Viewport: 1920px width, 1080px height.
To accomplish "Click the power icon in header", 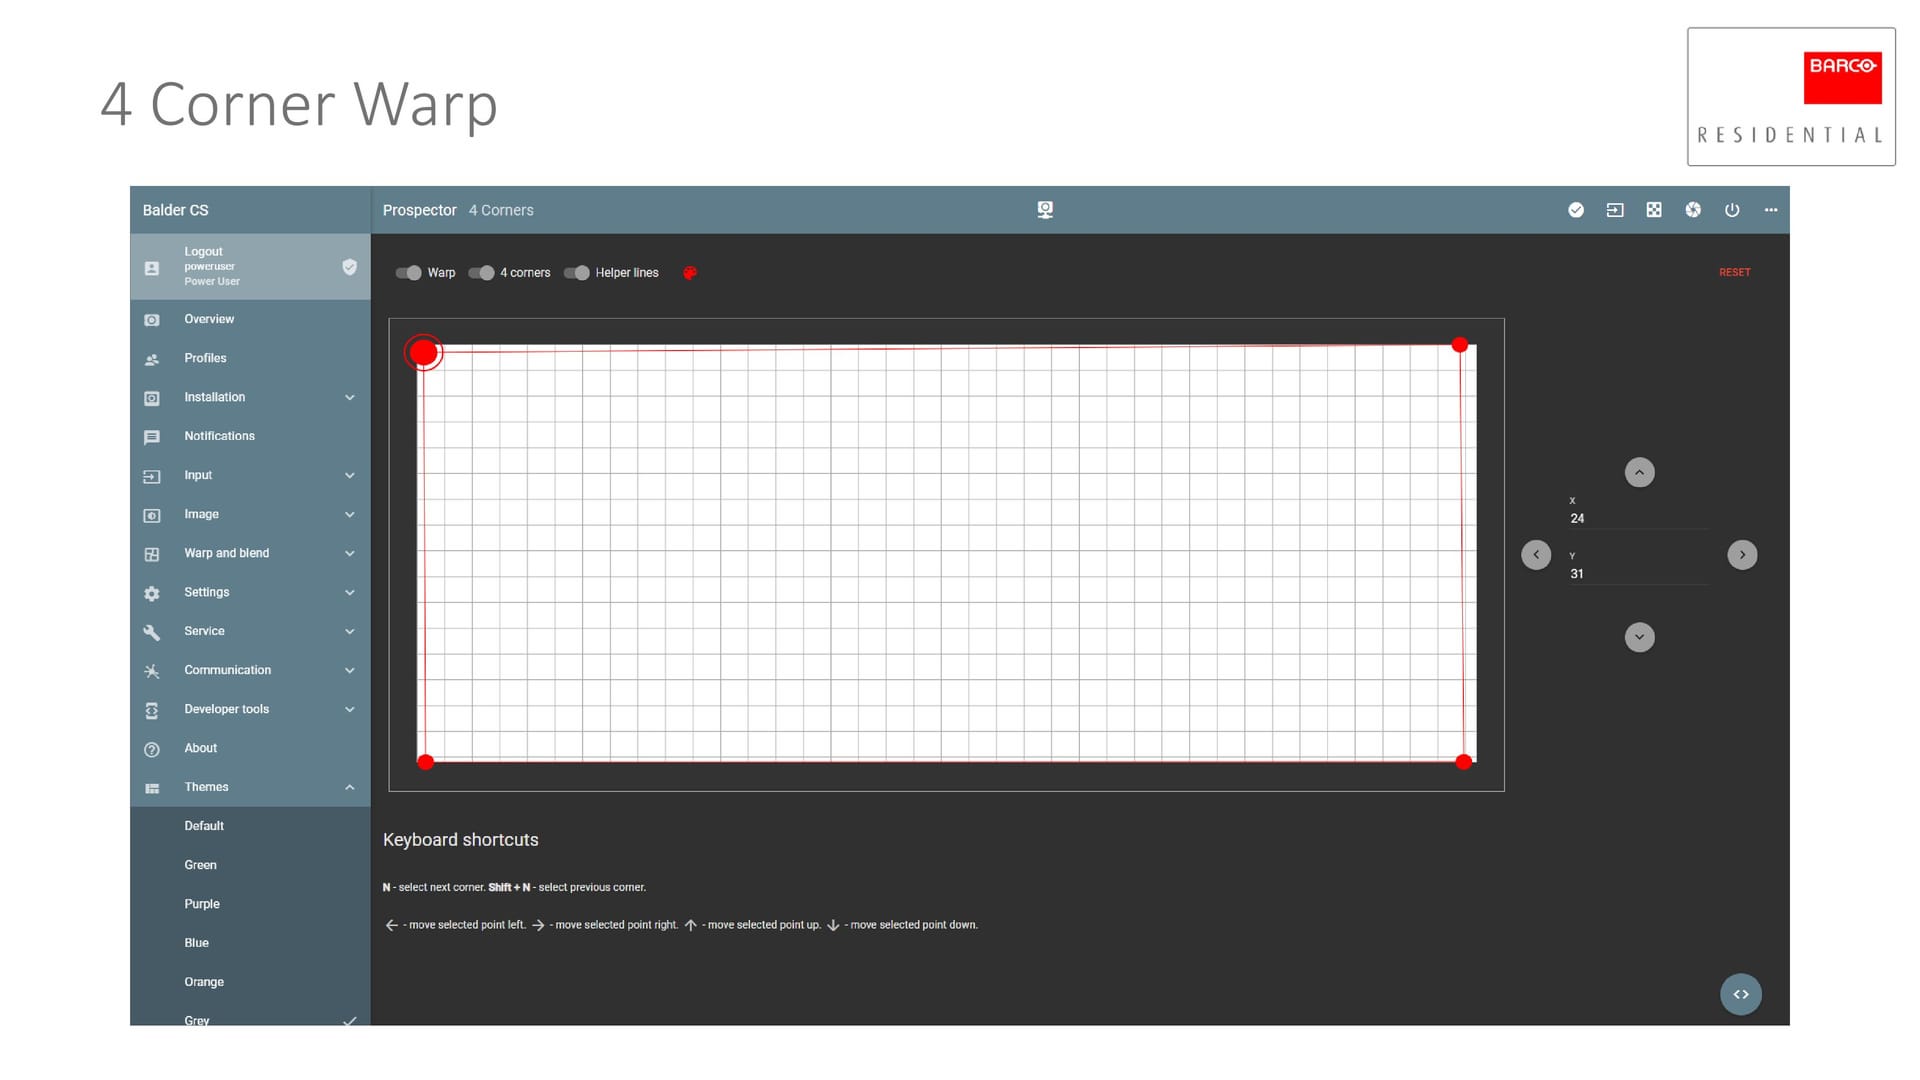I will click(x=1732, y=210).
